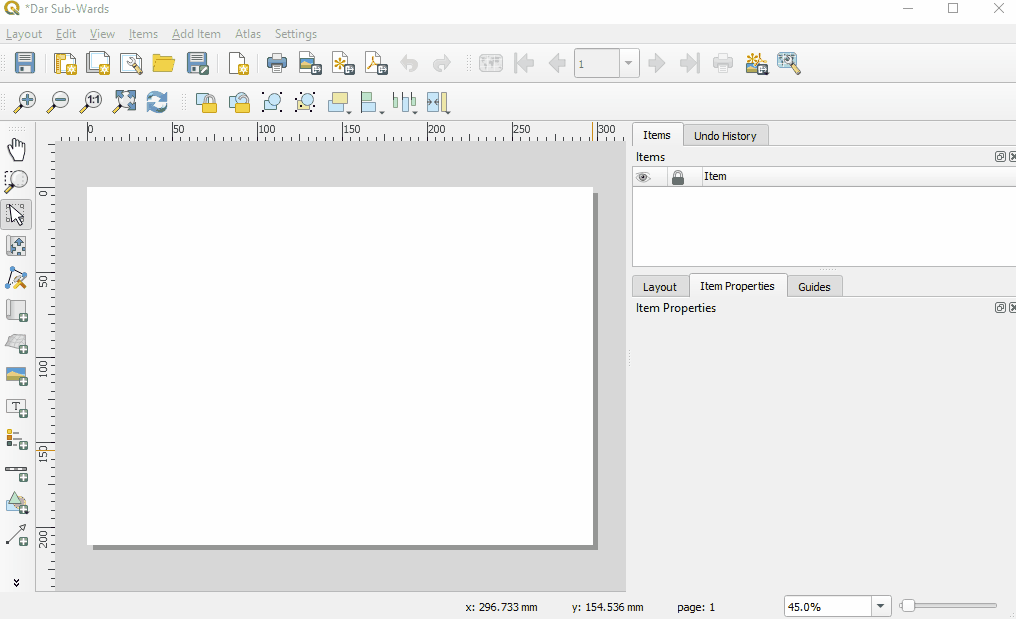Toggle the Select/Move Item tool
The width and height of the screenshot is (1016, 619).
pos(17,214)
